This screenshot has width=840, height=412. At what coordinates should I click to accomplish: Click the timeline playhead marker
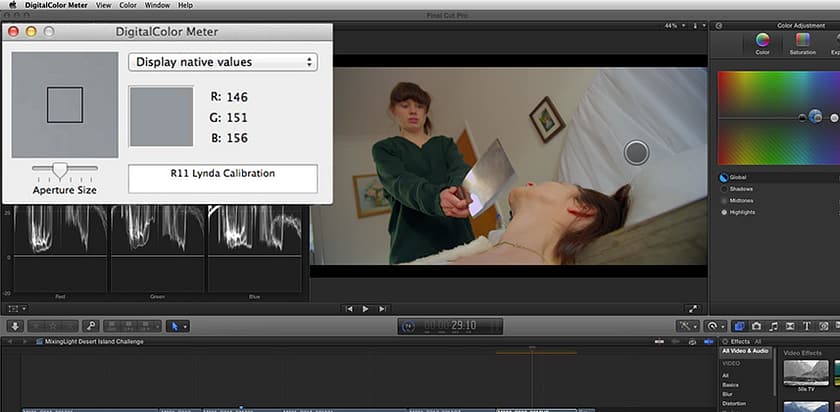pyautogui.click(x=532, y=348)
